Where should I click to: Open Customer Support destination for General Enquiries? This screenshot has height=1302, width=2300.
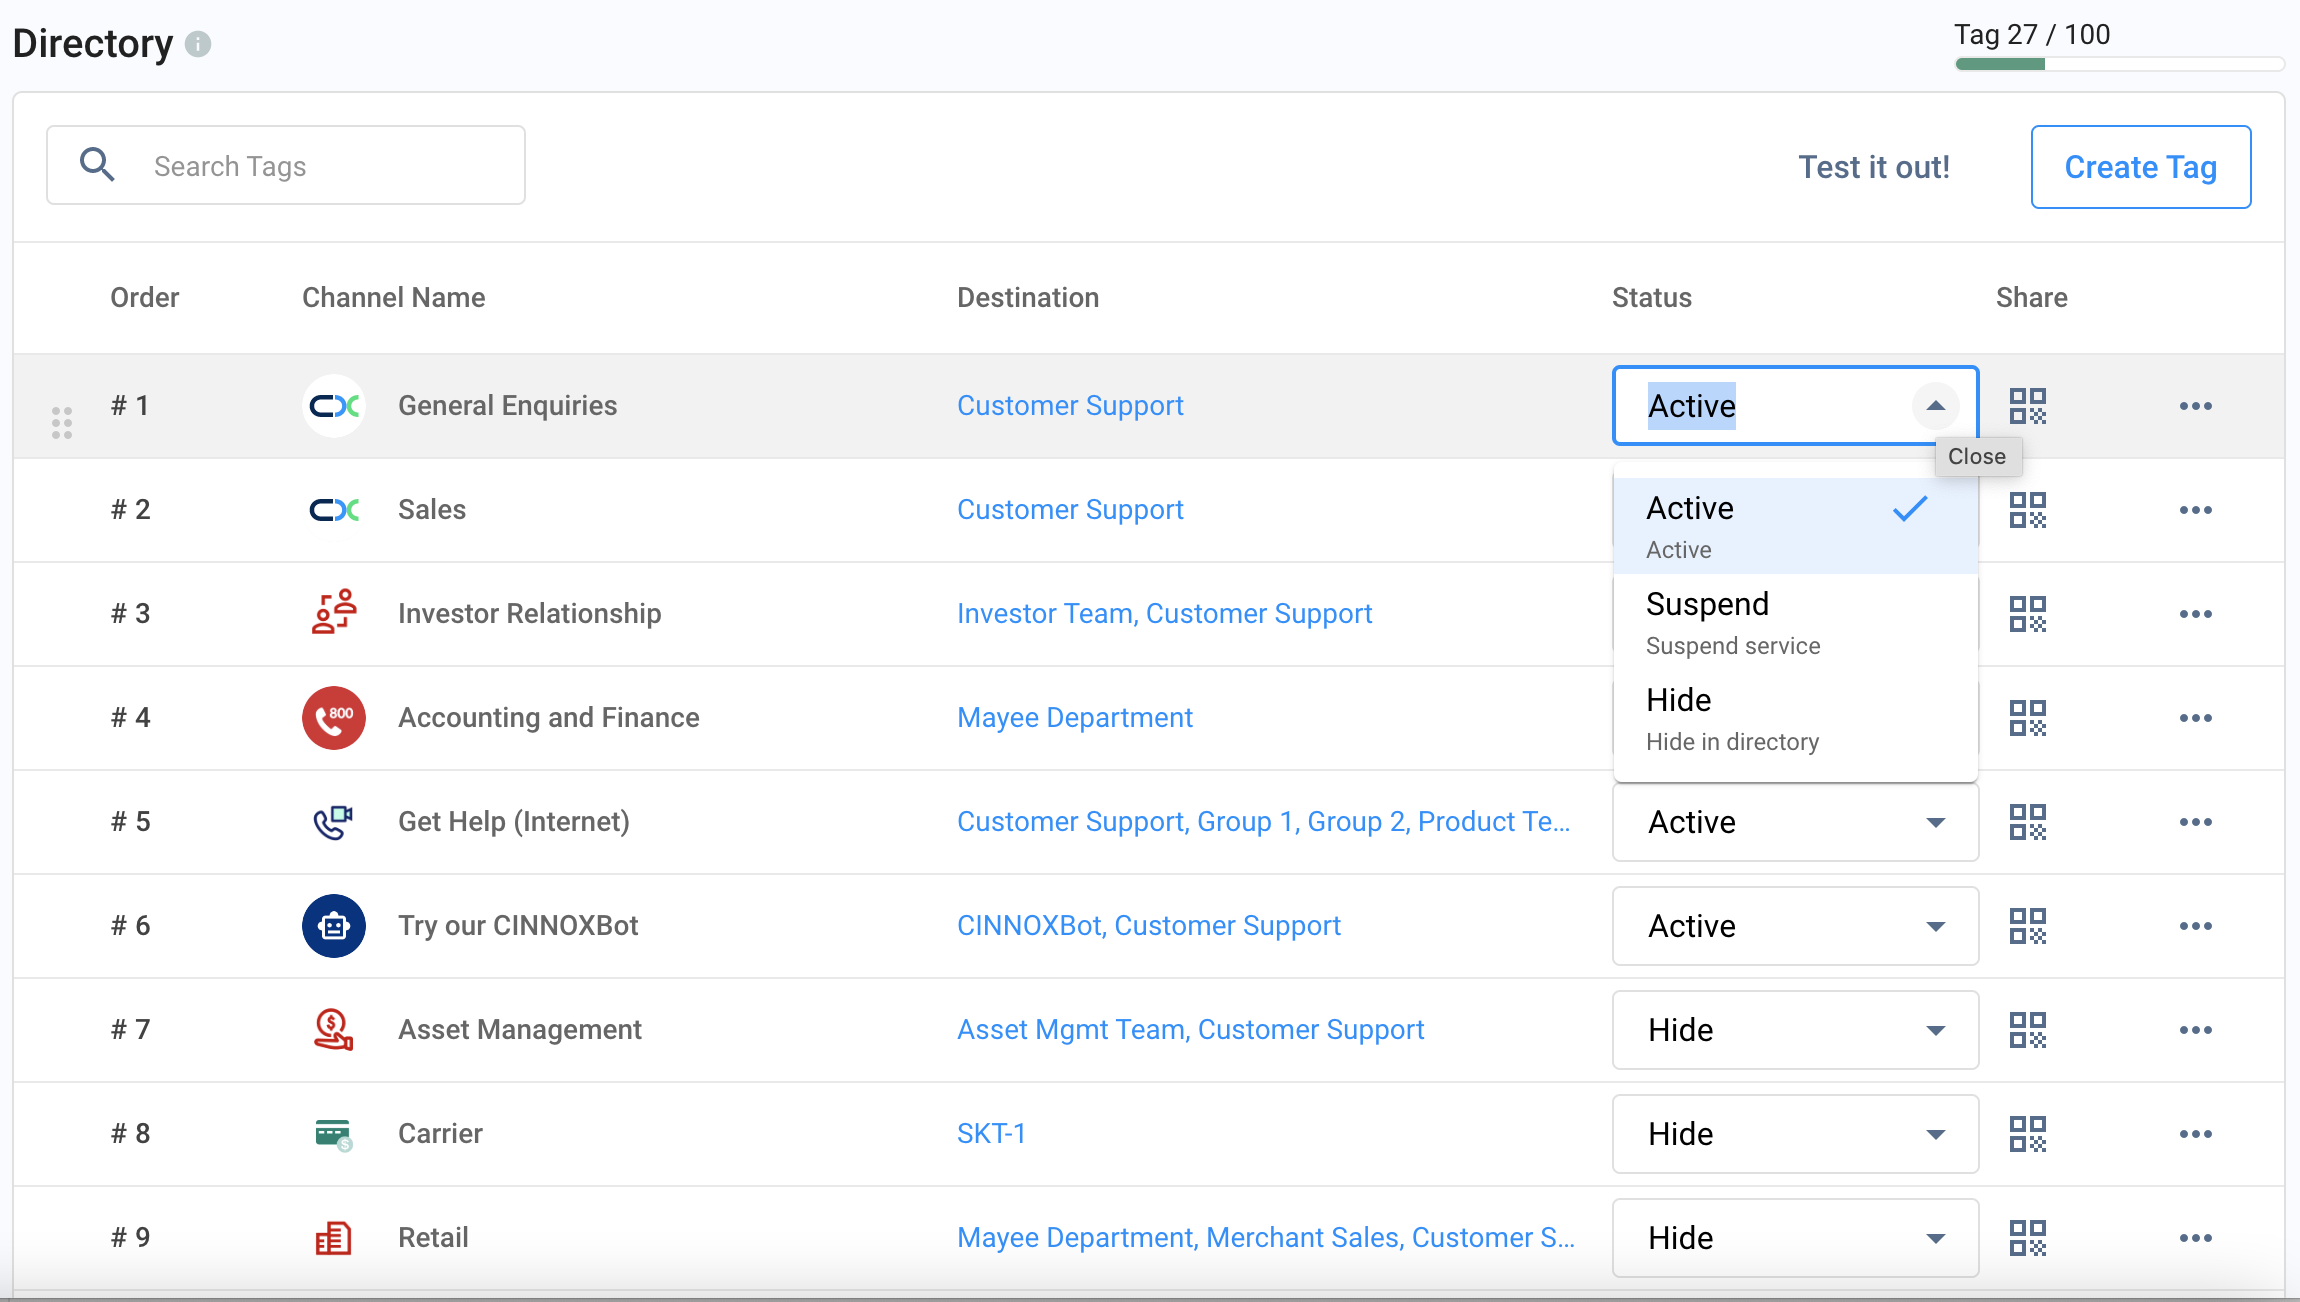(1070, 406)
